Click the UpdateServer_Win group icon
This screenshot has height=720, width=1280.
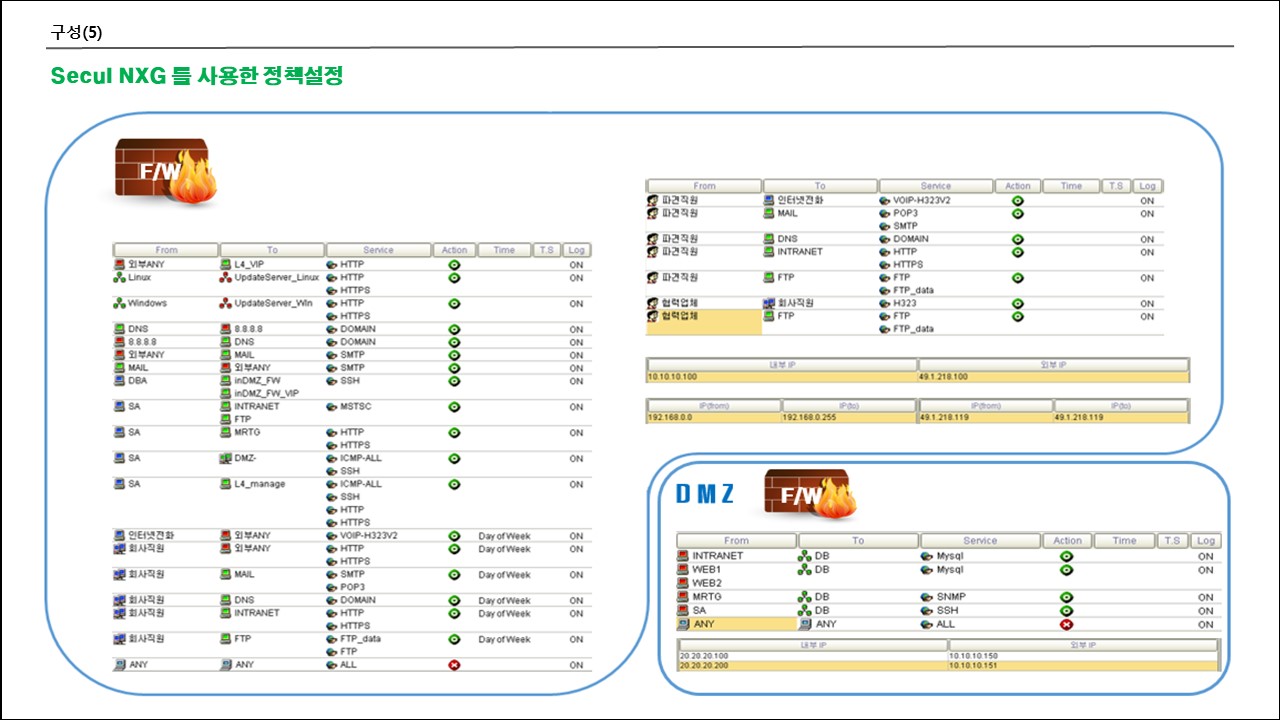(226, 303)
